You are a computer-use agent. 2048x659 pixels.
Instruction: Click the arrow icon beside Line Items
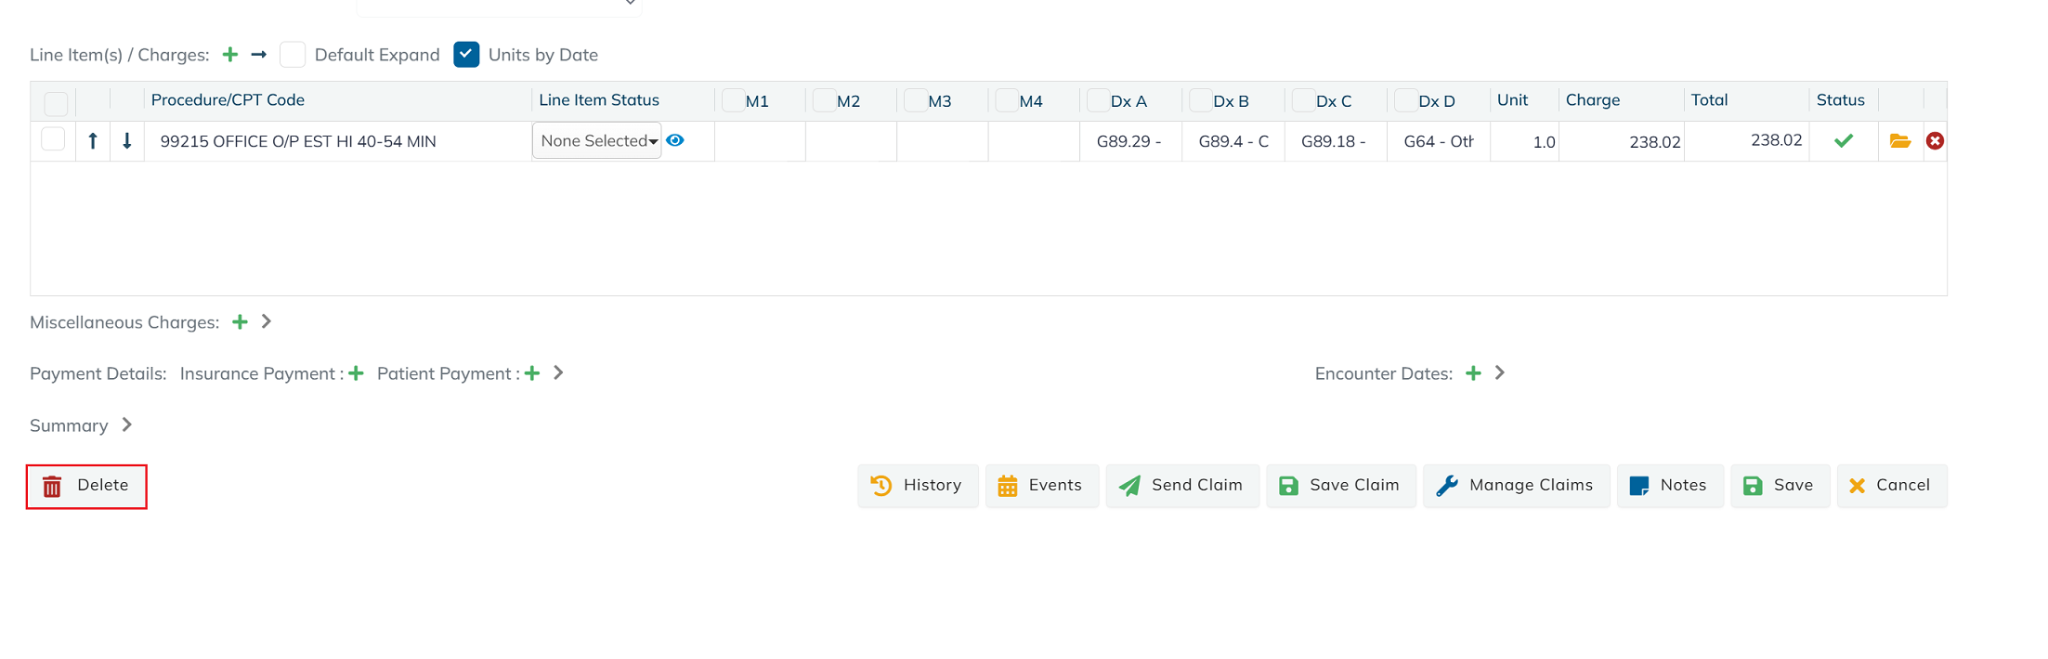(x=259, y=55)
